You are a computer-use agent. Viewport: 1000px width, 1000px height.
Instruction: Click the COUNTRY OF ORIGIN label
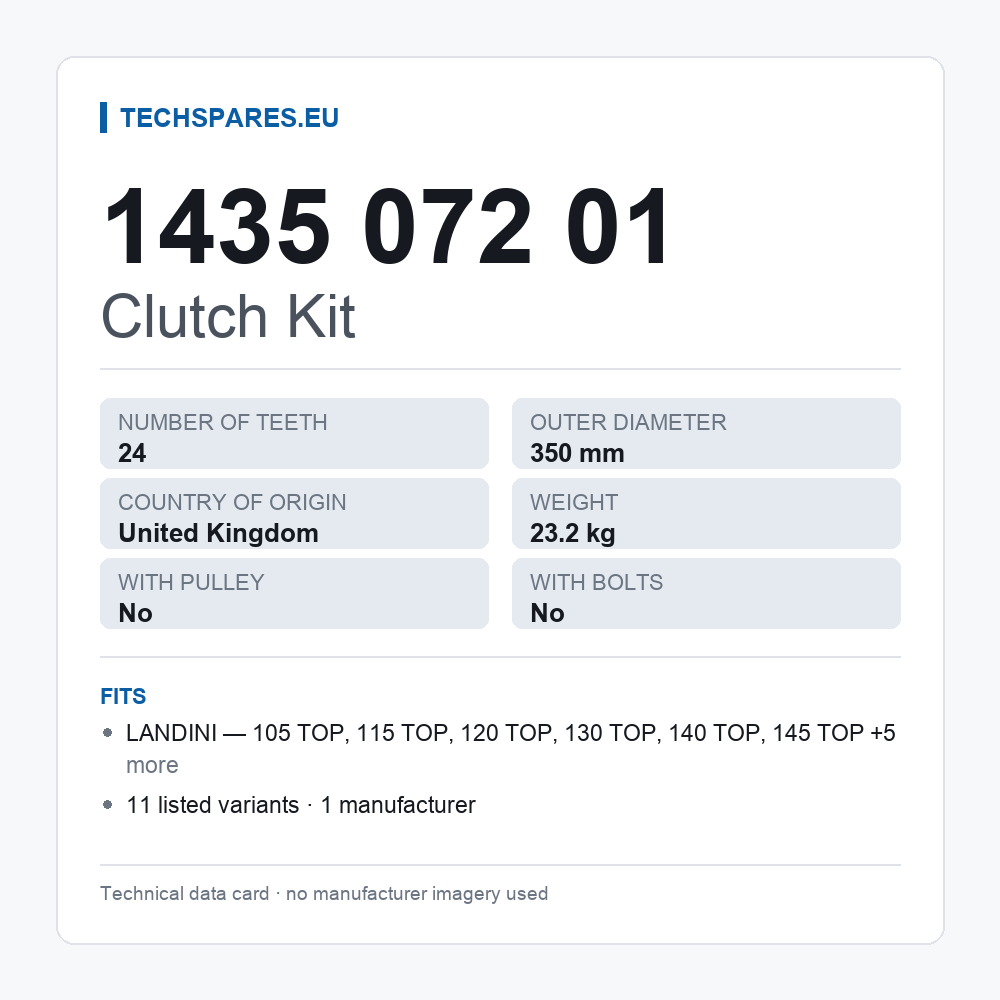pyautogui.click(x=232, y=502)
